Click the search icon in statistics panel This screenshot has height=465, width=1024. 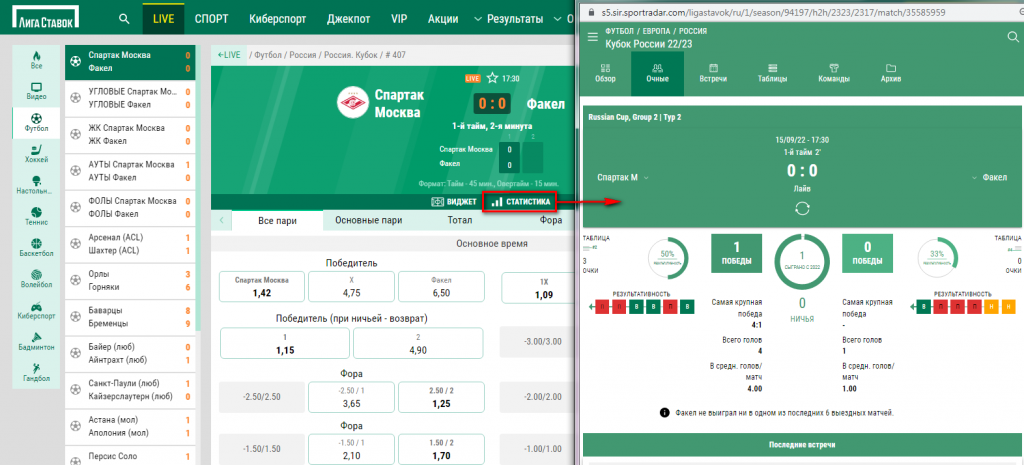coord(1012,37)
